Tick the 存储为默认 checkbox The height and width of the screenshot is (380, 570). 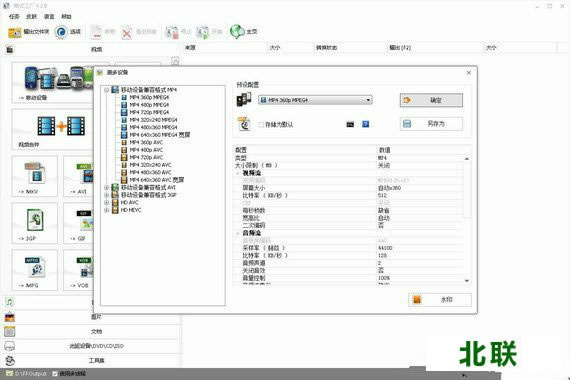tap(261, 125)
